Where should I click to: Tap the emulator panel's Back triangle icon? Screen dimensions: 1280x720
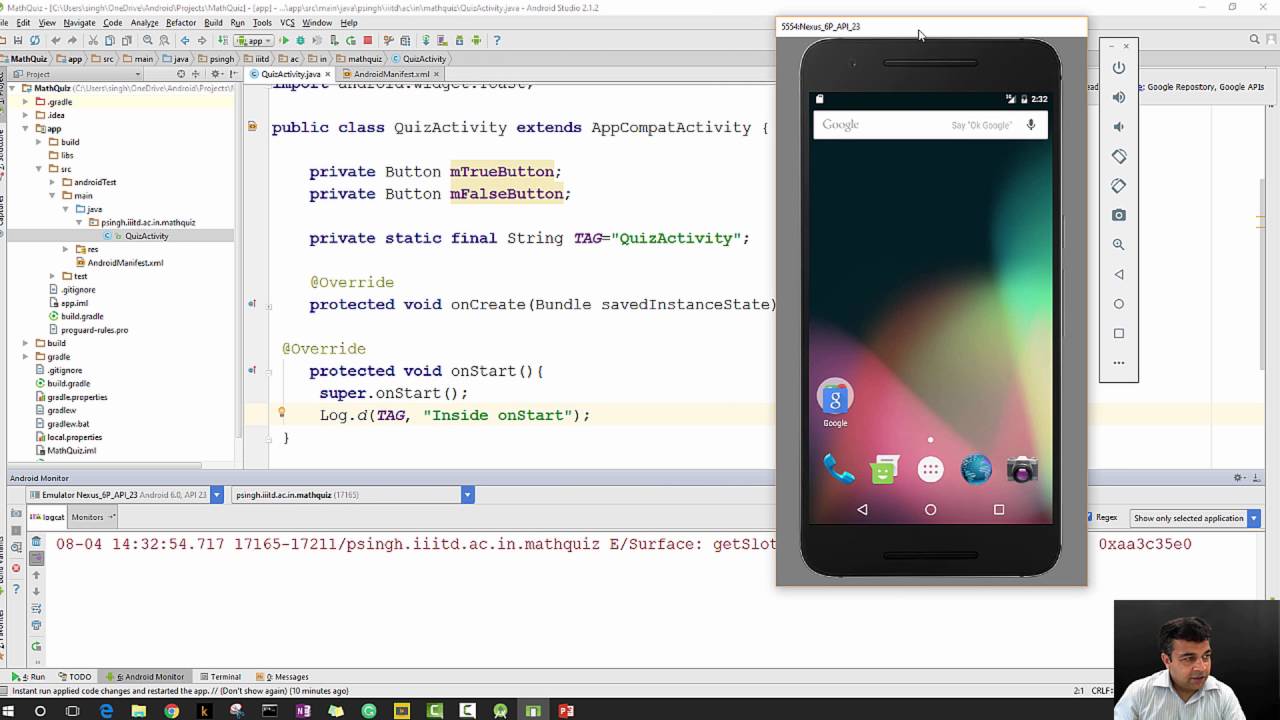coord(1119,274)
